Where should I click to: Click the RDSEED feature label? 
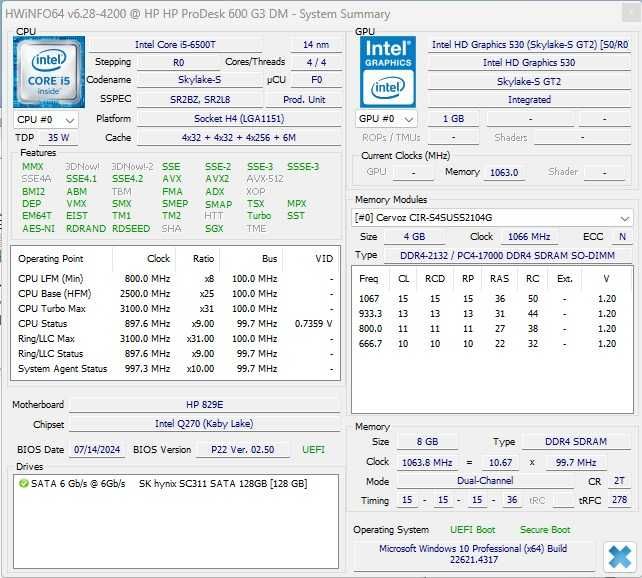(x=131, y=228)
